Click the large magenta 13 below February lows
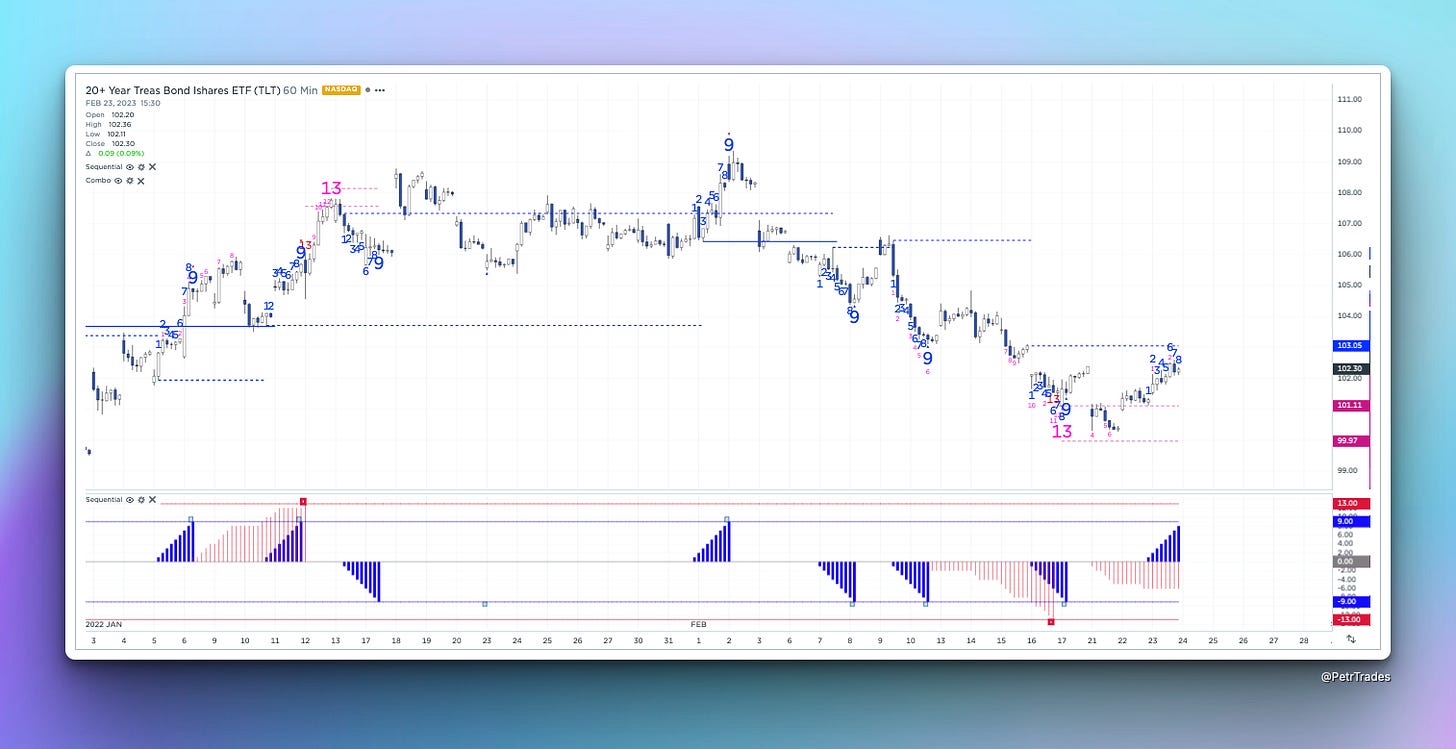 click(1062, 432)
